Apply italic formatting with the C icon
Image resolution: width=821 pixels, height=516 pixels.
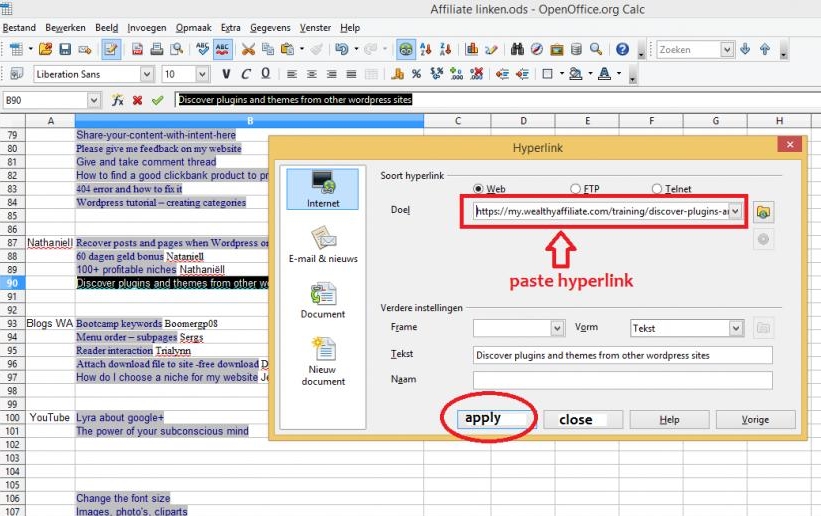246,74
